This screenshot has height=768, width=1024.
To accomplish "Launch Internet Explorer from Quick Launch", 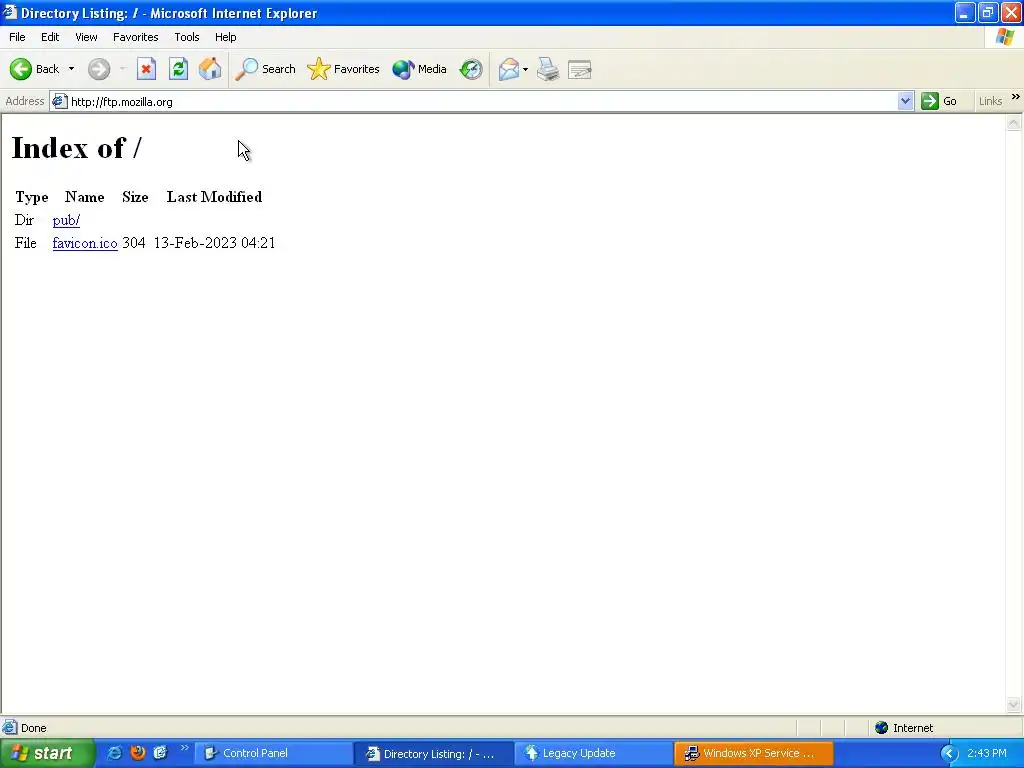I will (x=114, y=753).
